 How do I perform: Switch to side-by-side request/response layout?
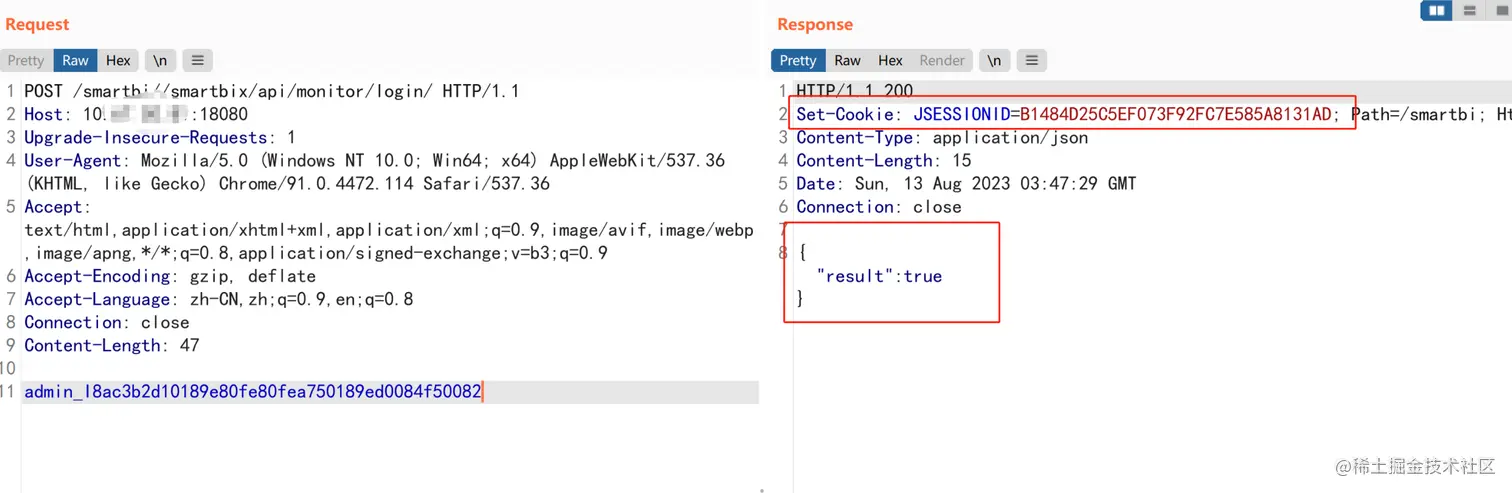(x=1437, y=10)
